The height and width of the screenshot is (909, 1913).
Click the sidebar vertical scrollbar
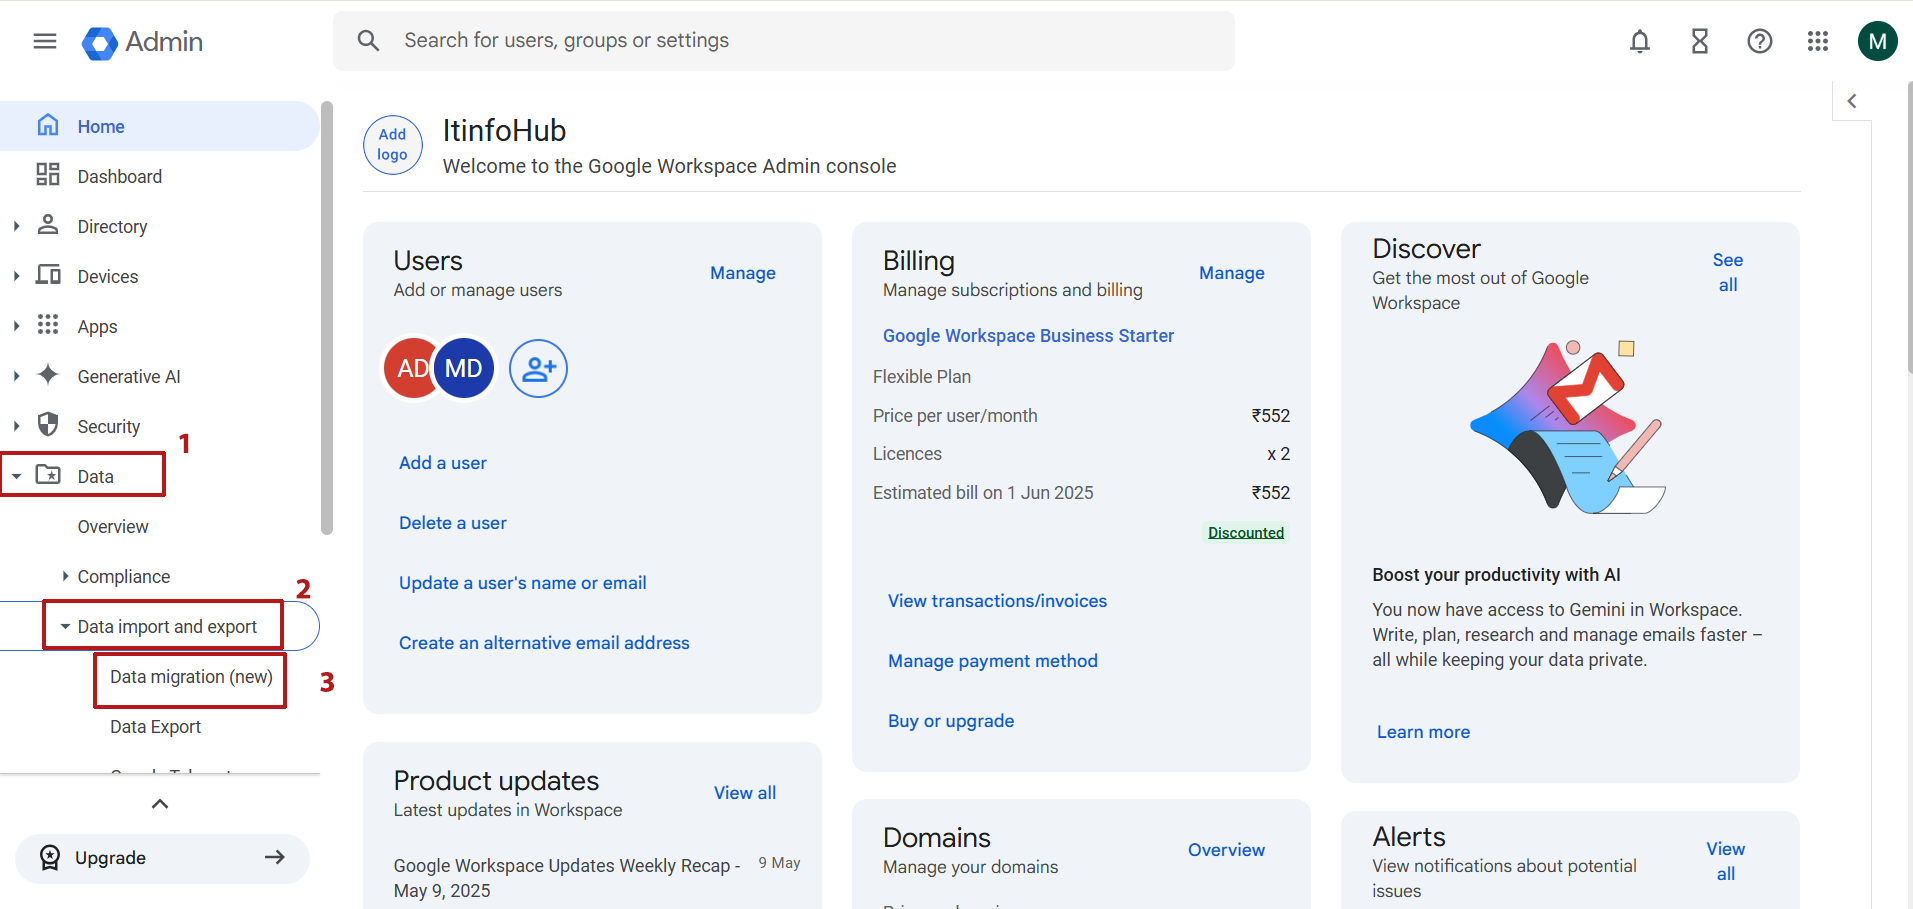coord(326,318)
